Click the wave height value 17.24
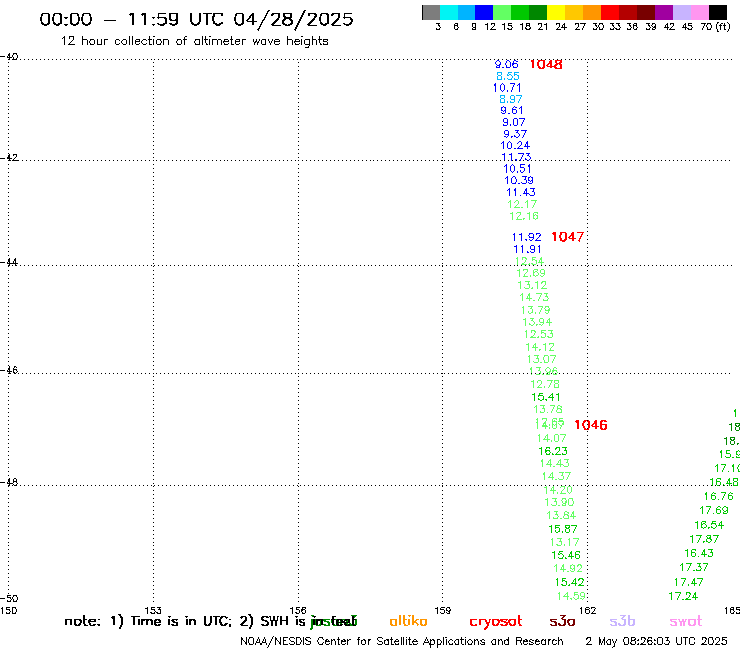 pos(683,596)
